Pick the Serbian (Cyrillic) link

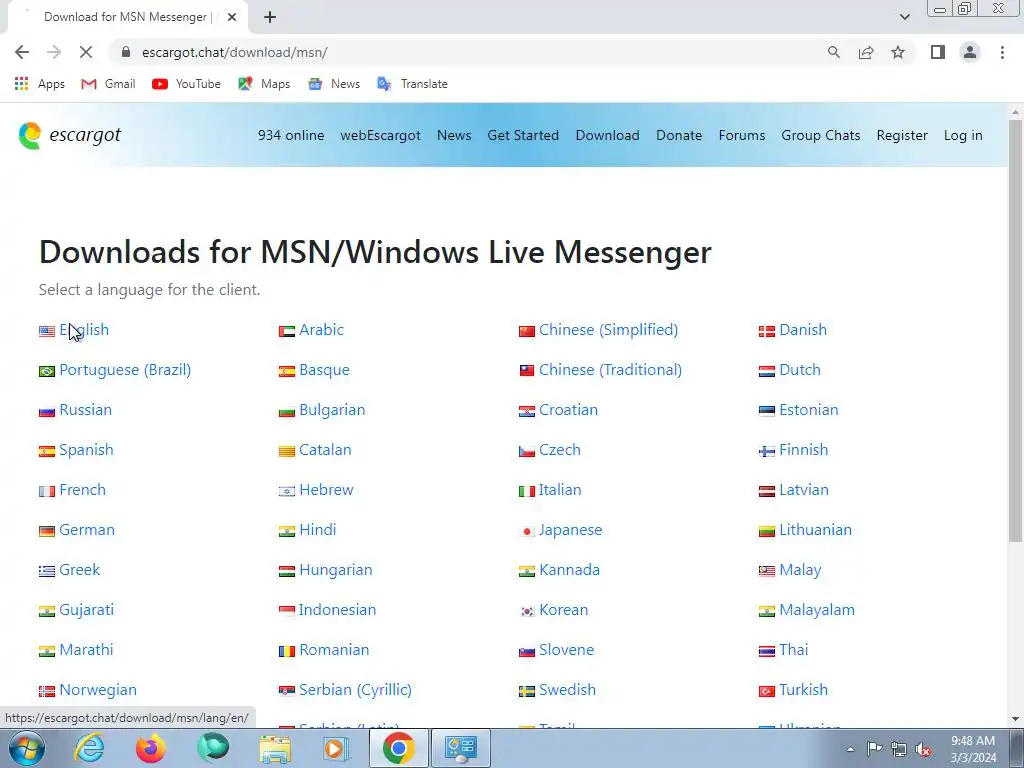point(355,690)
